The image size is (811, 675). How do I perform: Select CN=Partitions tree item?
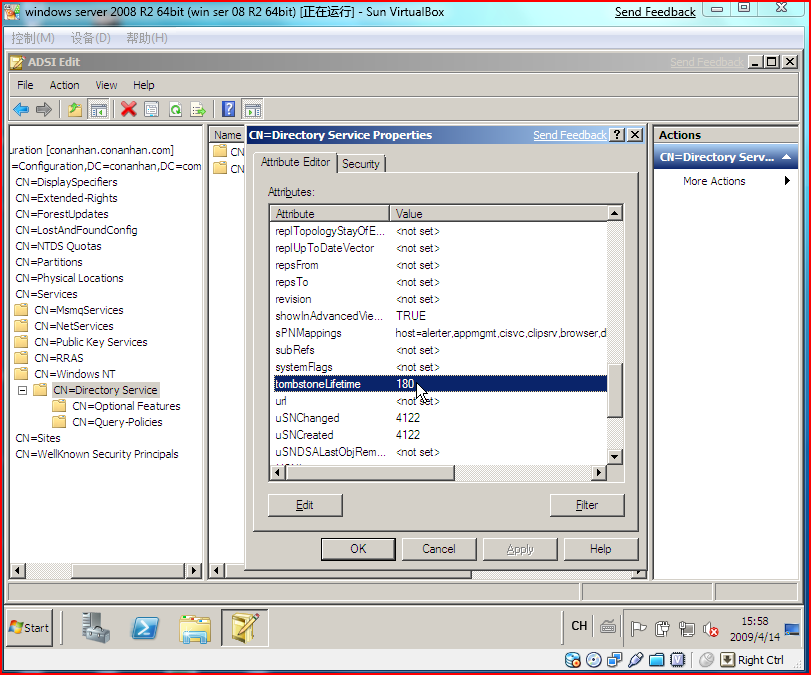(49, 262)
